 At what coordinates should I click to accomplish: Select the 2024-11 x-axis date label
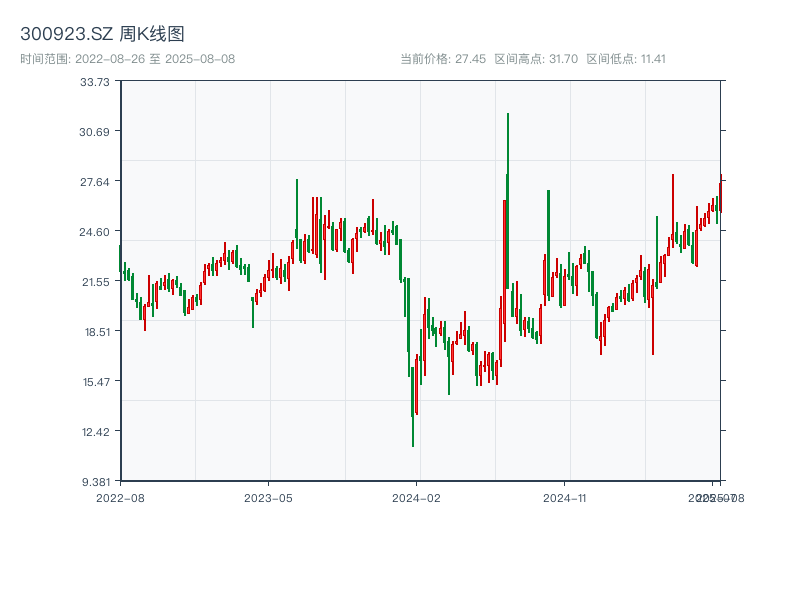pos(564,497)
